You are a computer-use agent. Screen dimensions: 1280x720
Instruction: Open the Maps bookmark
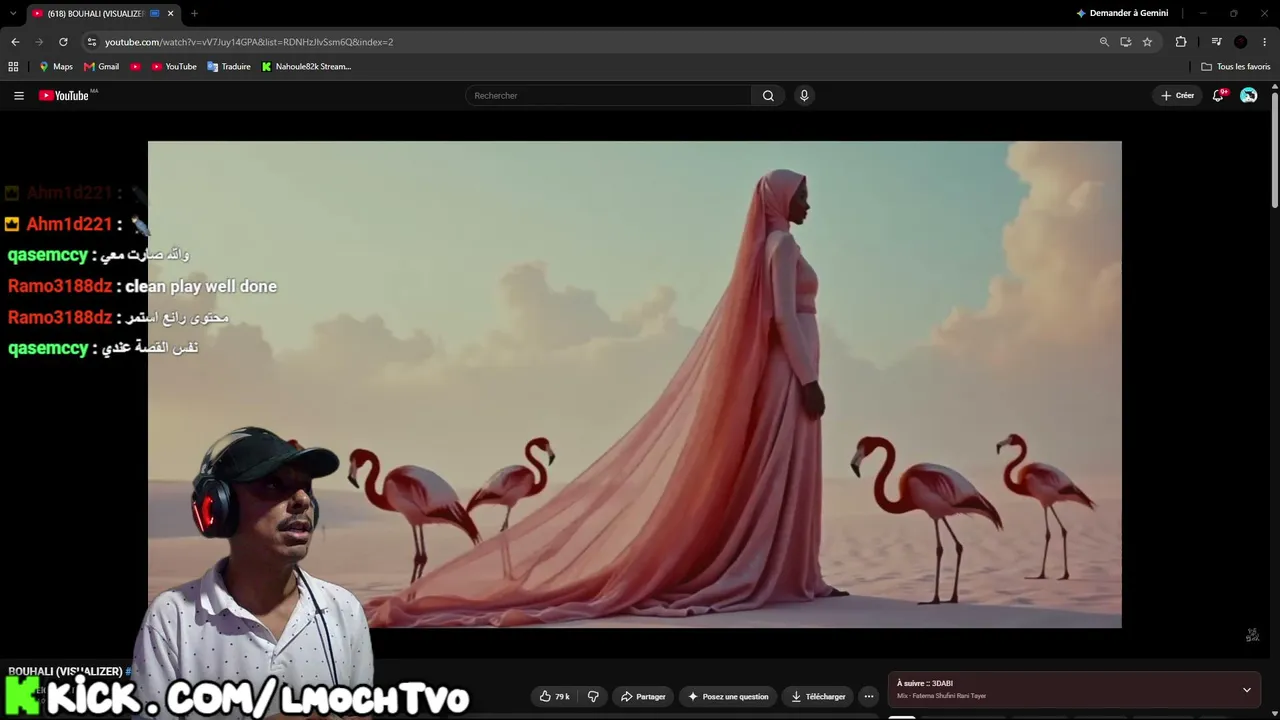click(x=56, y=67)
